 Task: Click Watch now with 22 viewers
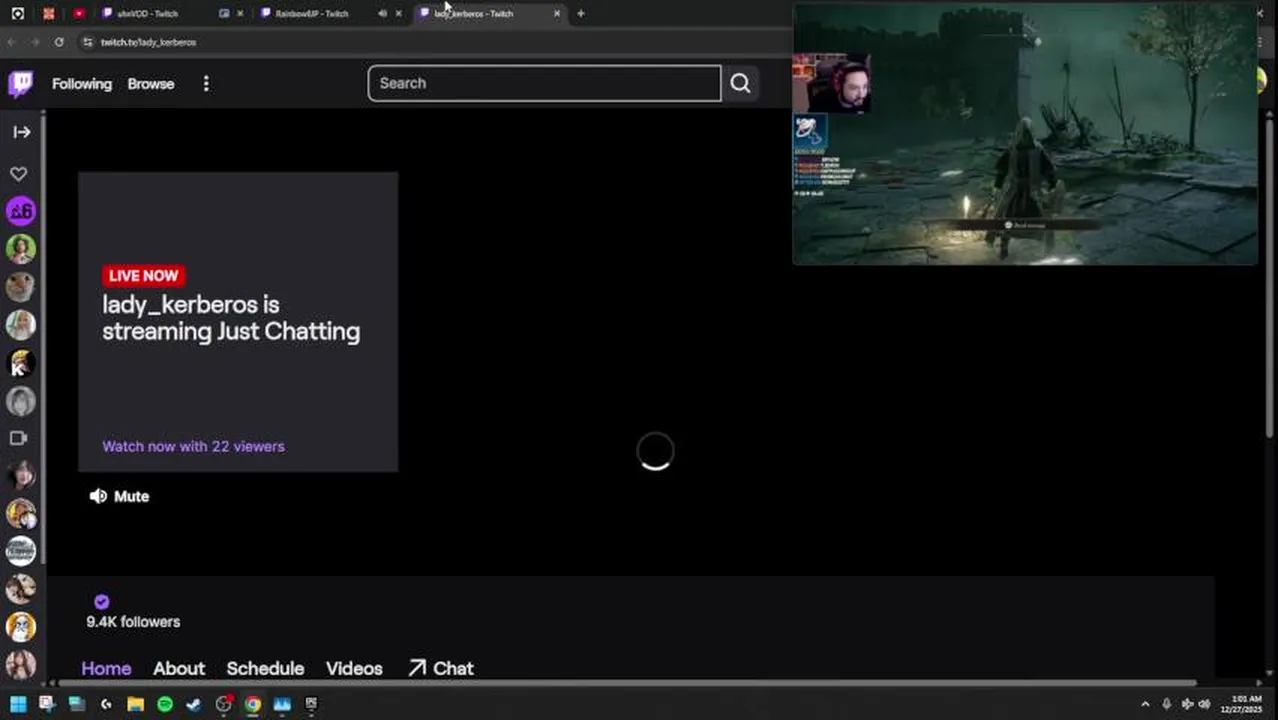pos(193,446)
